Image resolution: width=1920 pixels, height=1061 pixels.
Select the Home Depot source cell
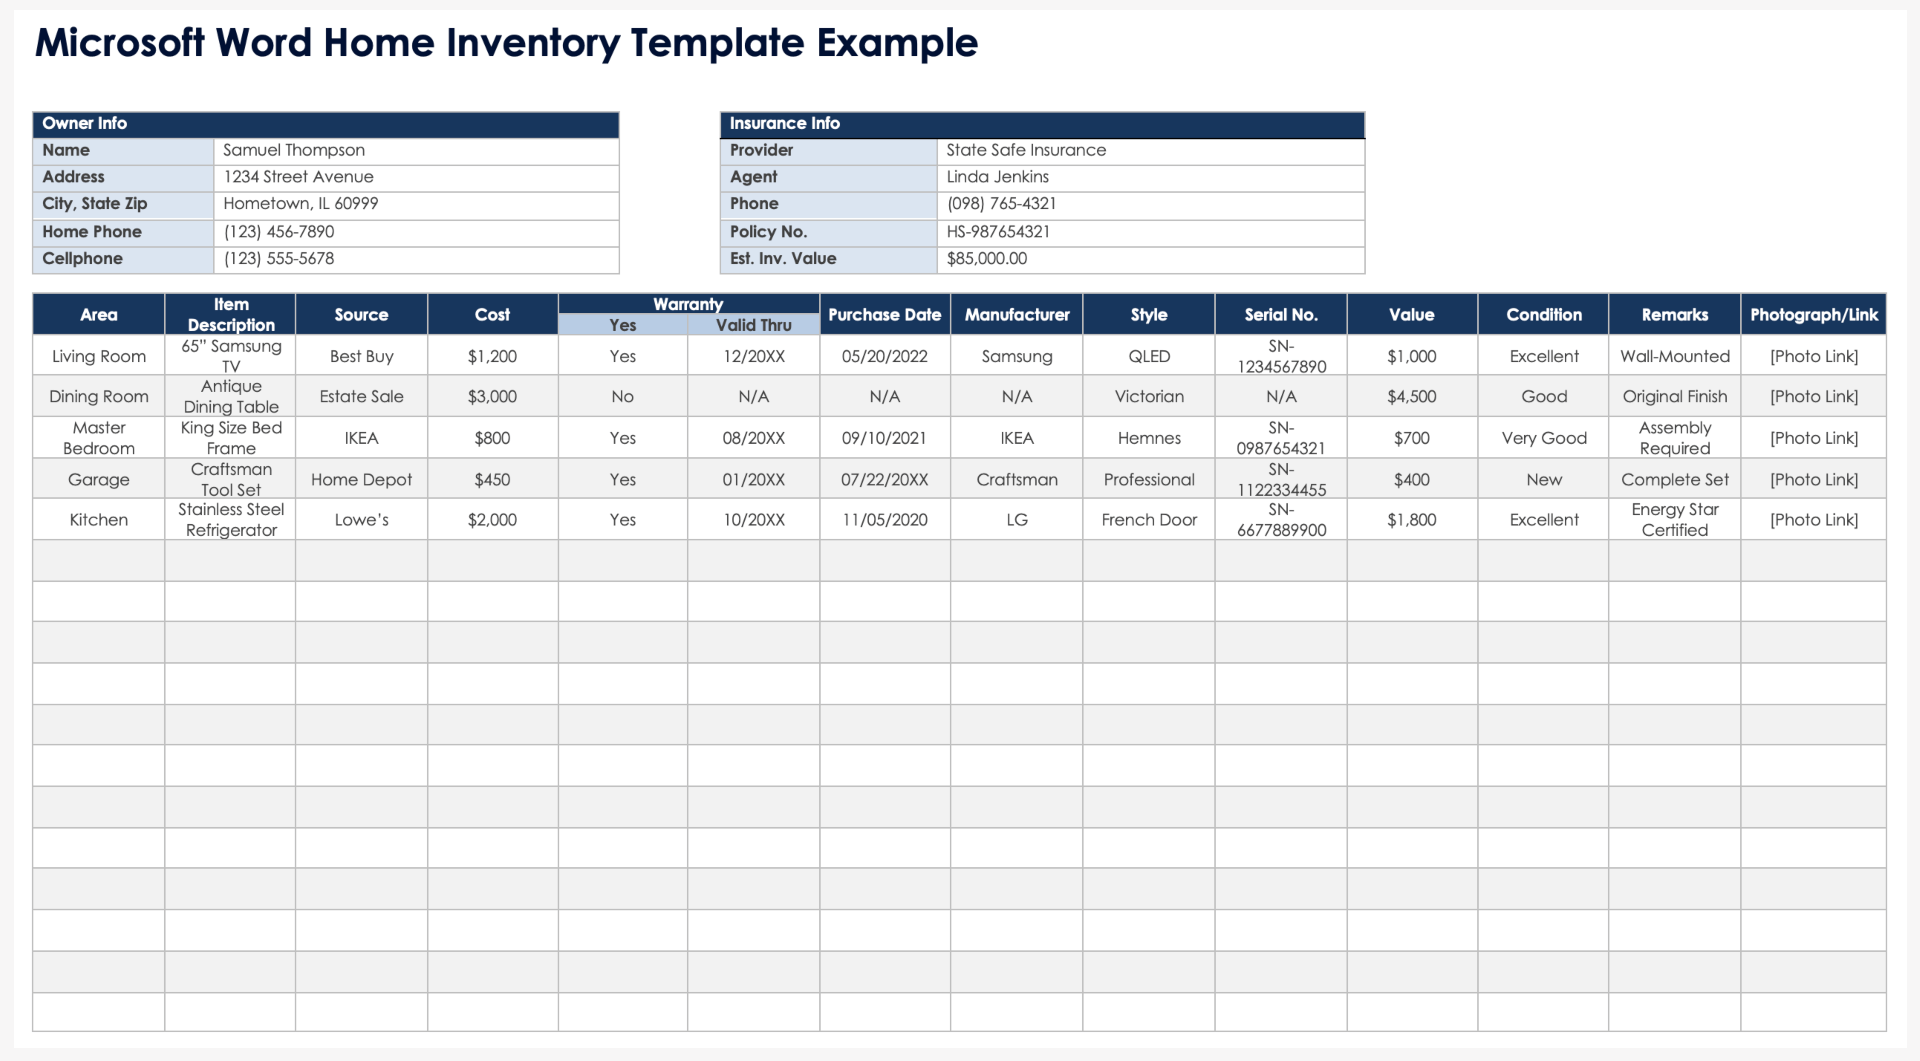click(361, 480)
